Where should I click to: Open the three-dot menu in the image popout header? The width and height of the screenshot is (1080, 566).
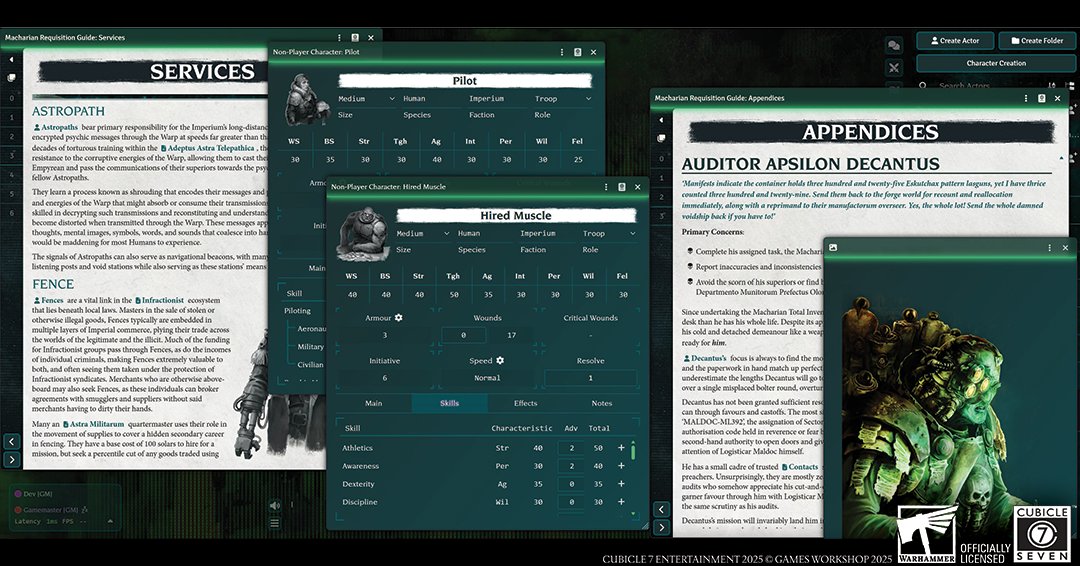click(x=1050, y=247)
